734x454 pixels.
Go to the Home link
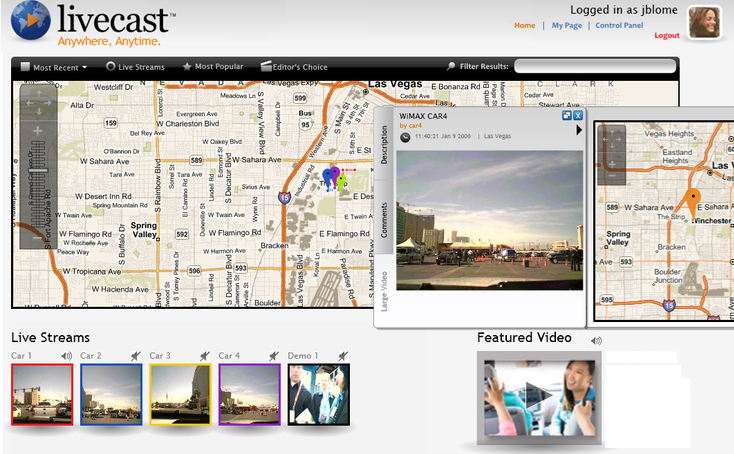pos(524,25)
